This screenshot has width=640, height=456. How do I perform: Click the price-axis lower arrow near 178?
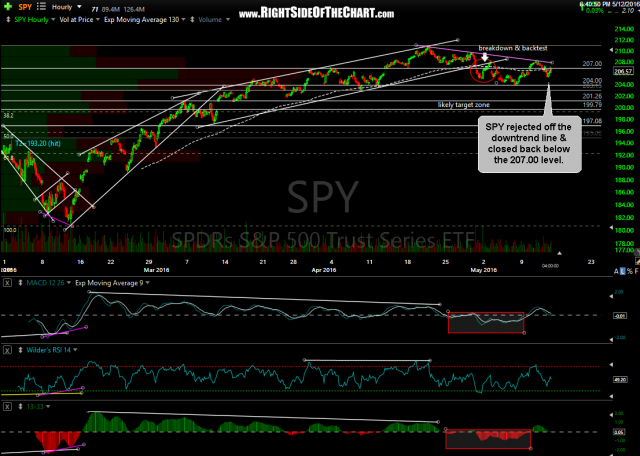pos(611,229)
